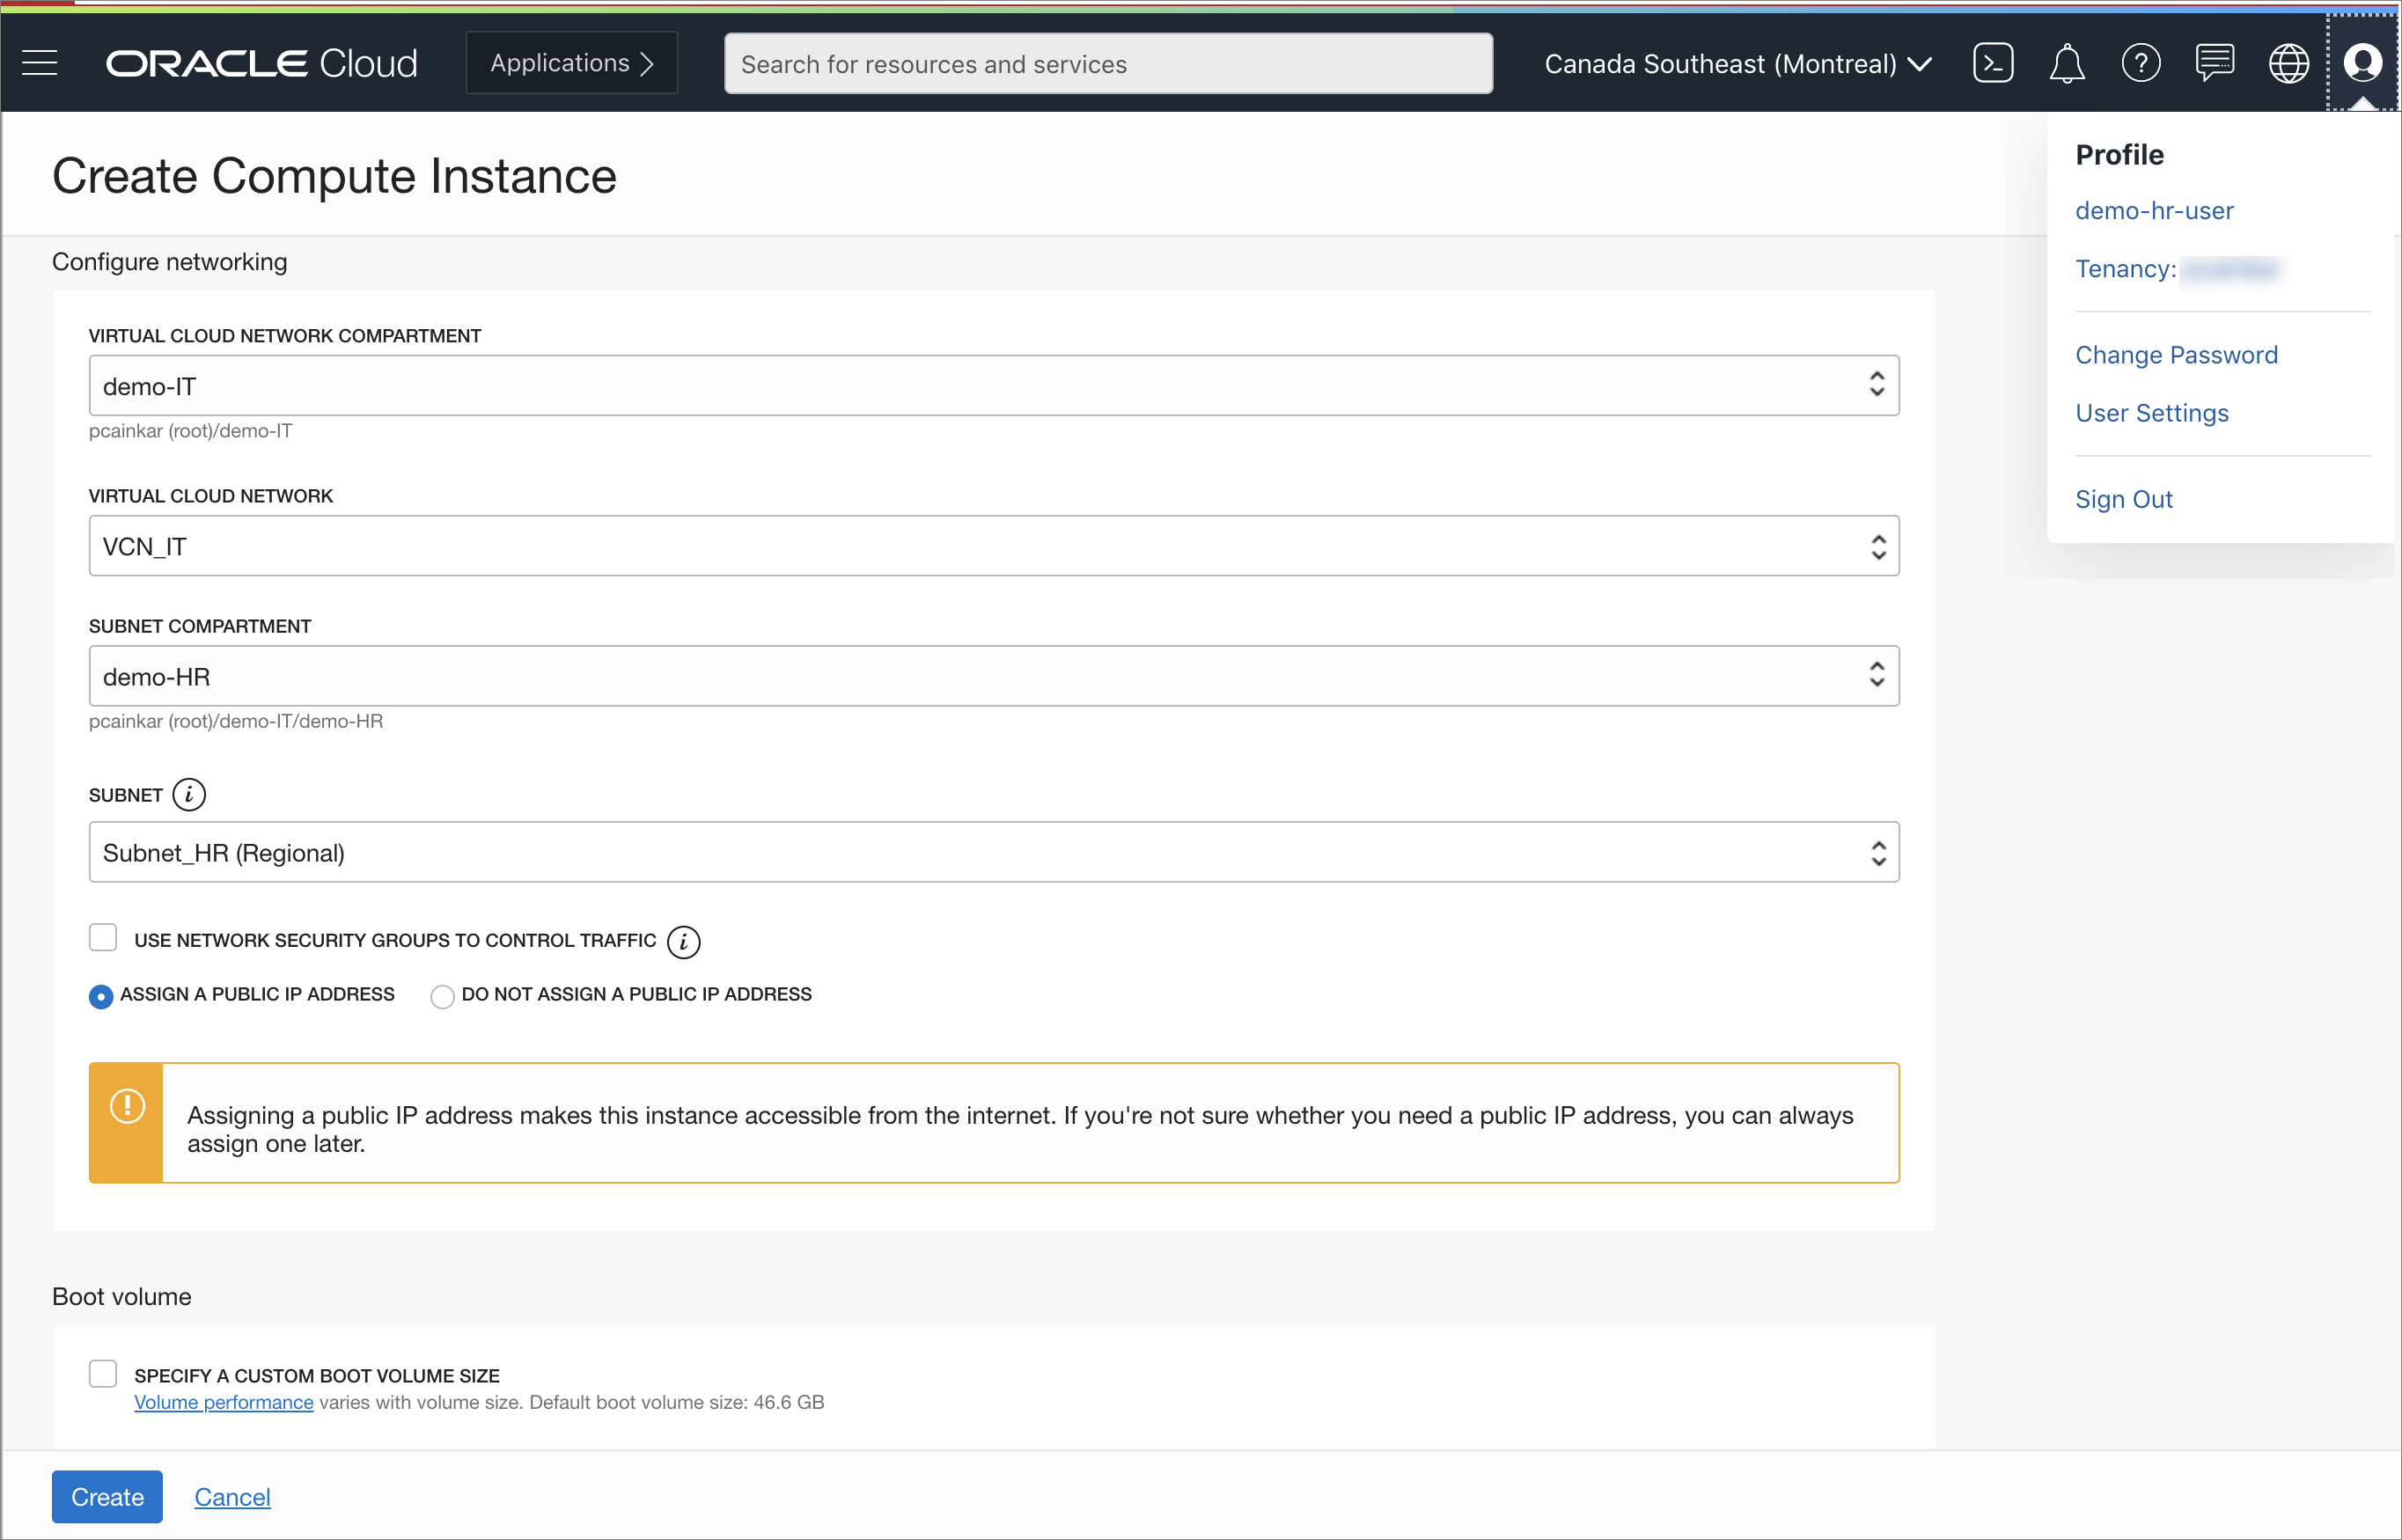Open the language globe icon
The image size is (2402, 1540).
[2288, 63]
